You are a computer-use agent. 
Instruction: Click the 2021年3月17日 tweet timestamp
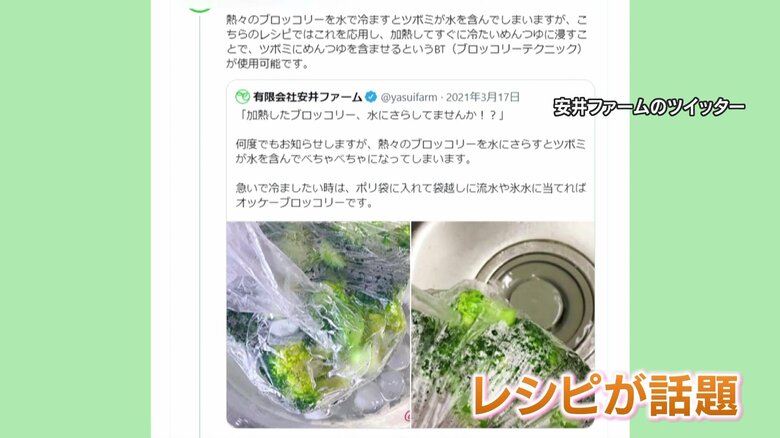483,97
